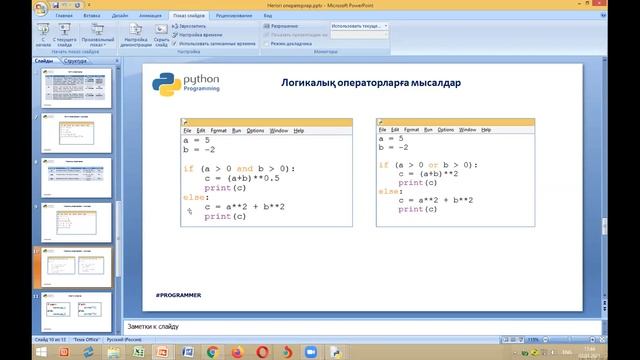
Task: Redo the last action
Action: 77,5
